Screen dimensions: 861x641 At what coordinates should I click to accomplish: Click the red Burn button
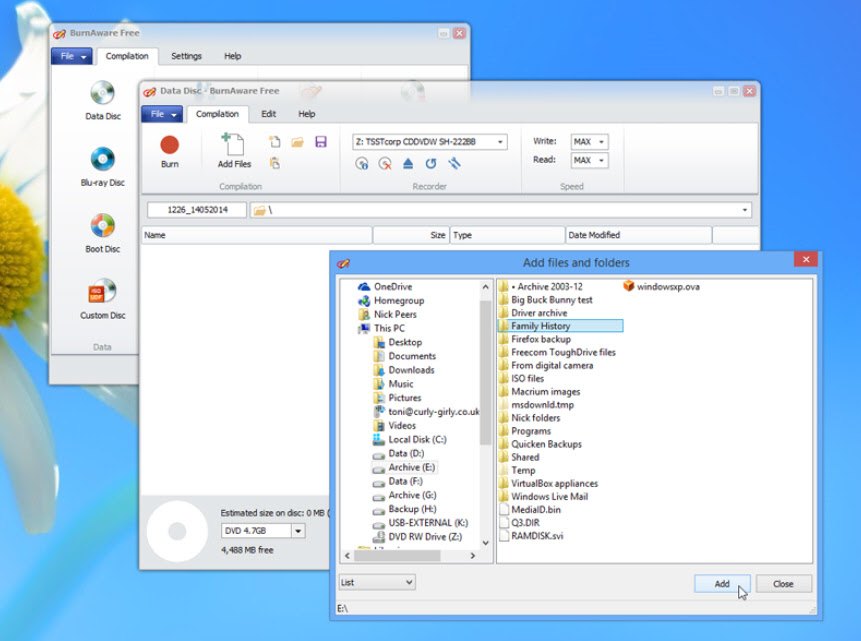(170, 152)
